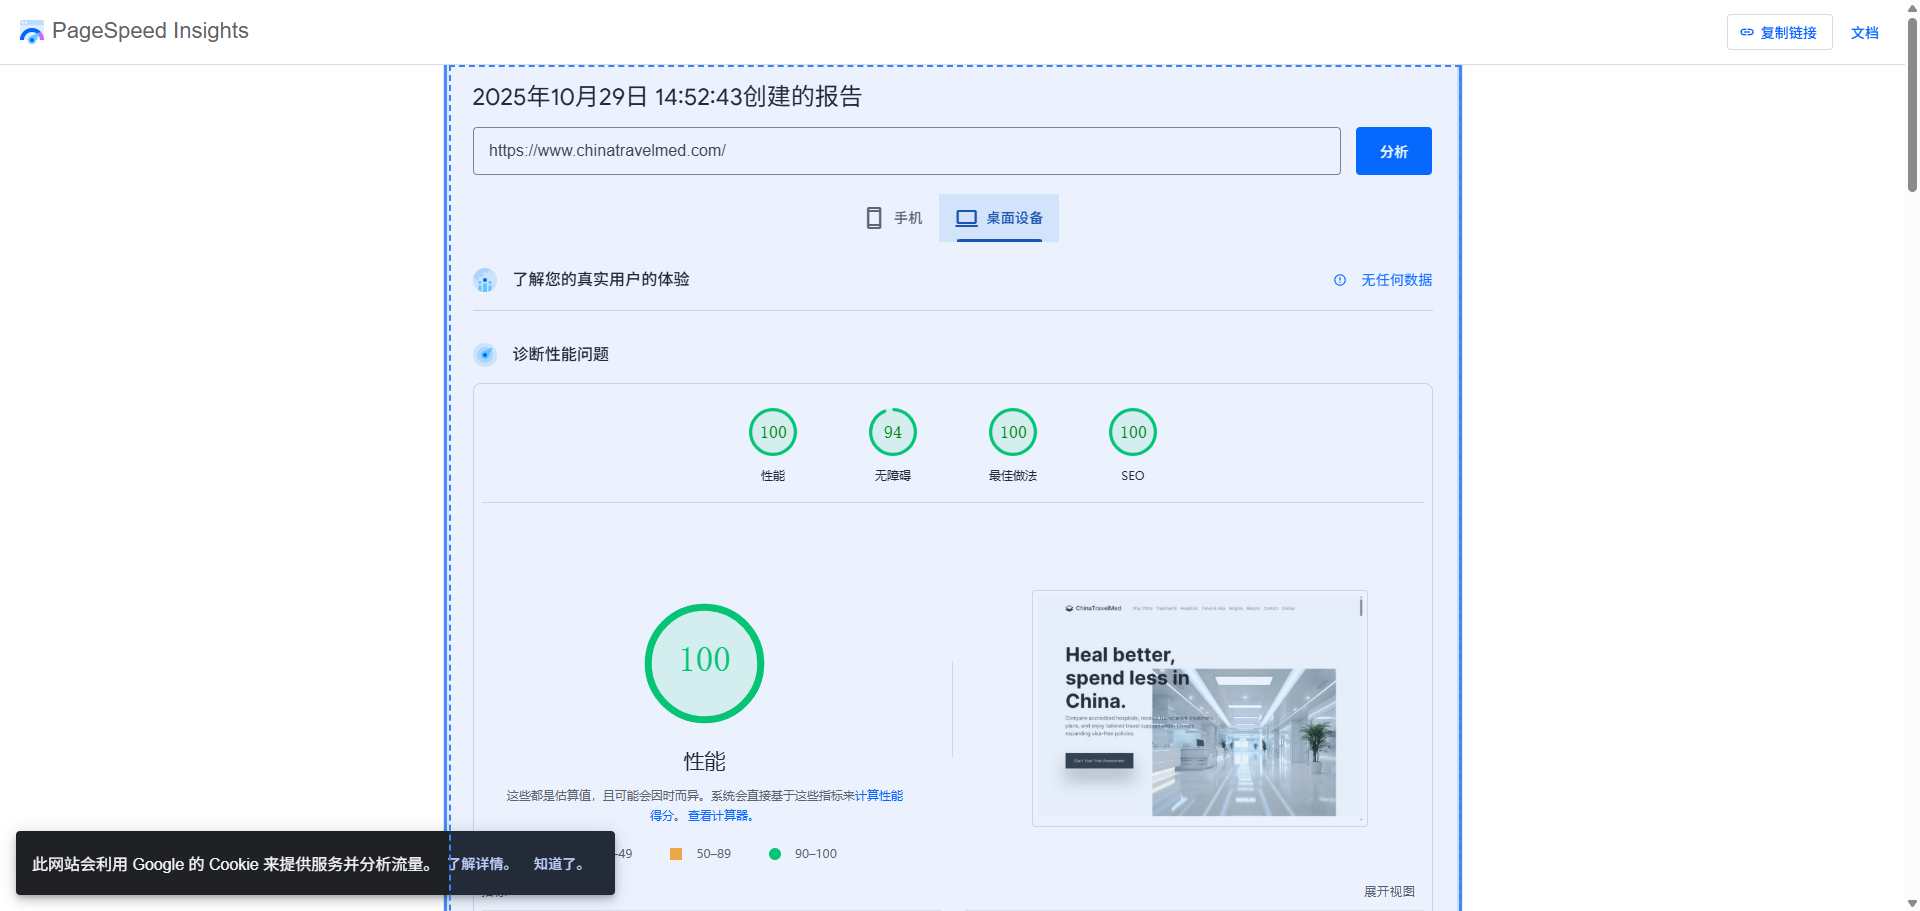Dismiss cookie notice with 知道了
The width and height of the screenshot is (1920, 911).
[x=558, y=864]
